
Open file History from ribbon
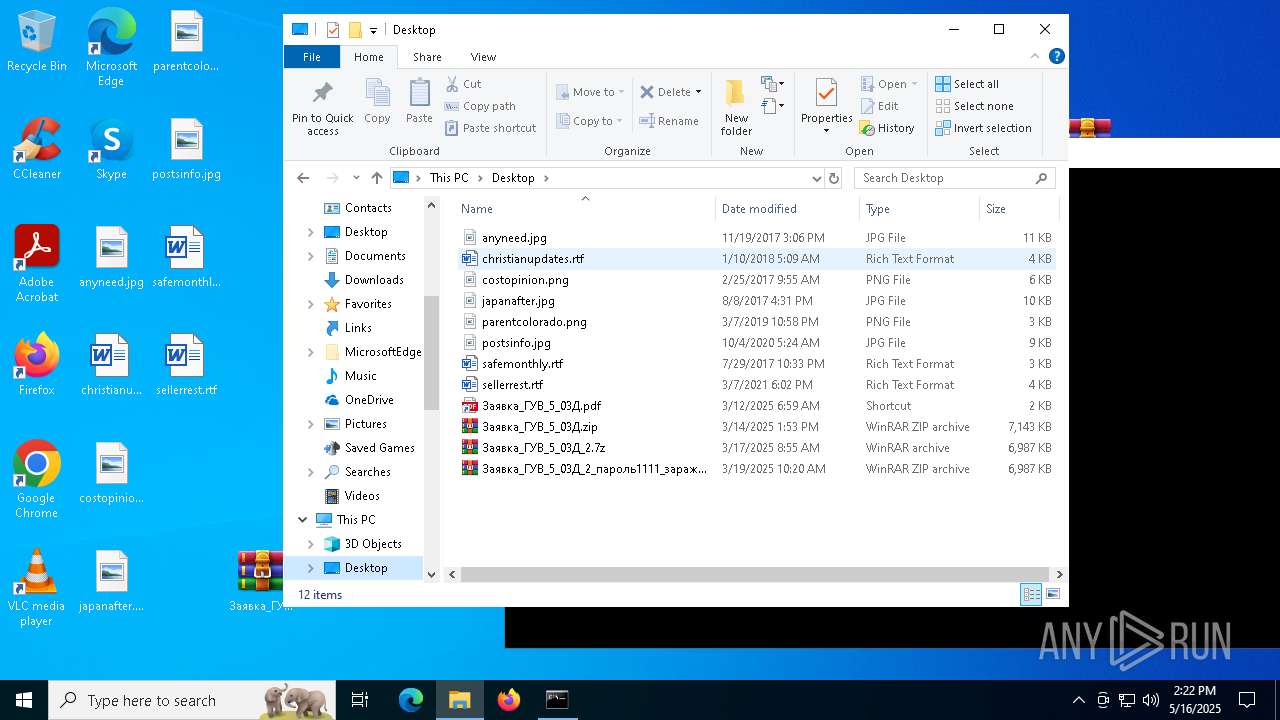pos(887,128)
